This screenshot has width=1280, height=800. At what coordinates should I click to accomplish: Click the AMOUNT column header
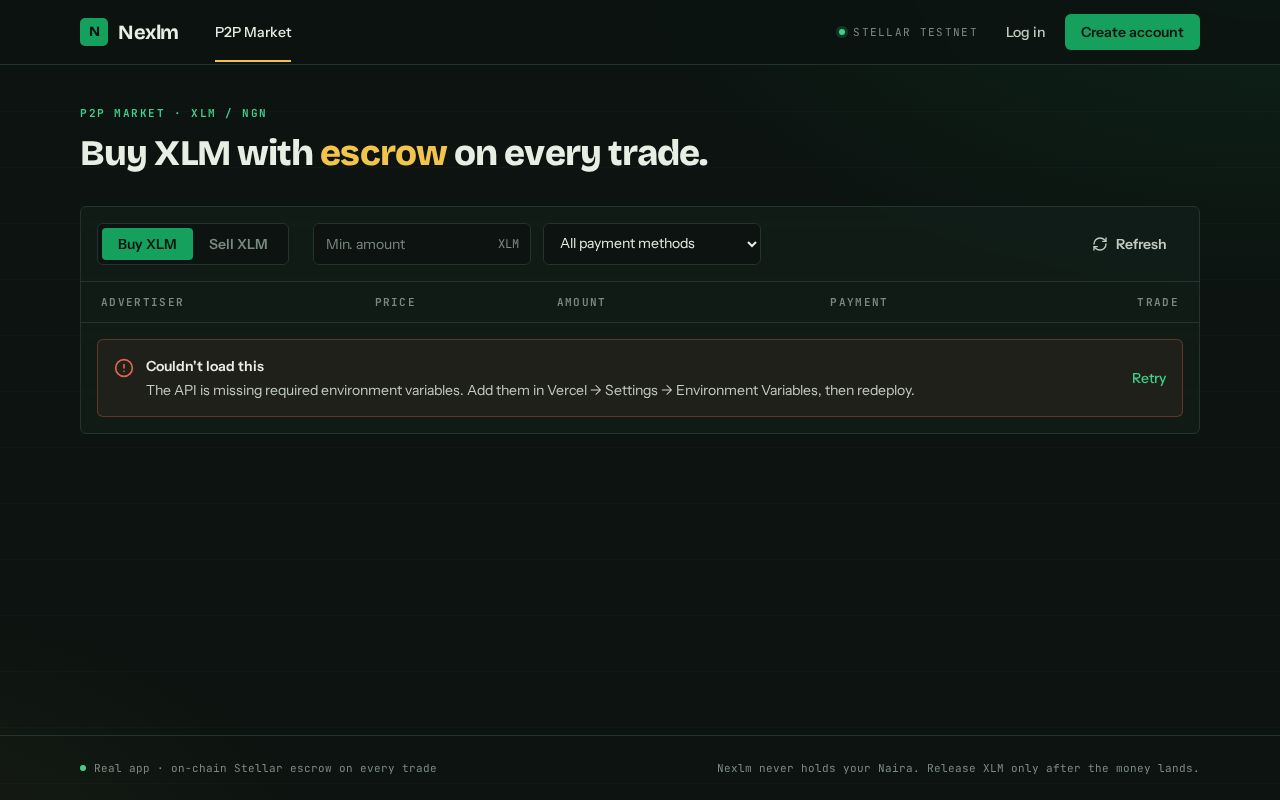(581, 302)
